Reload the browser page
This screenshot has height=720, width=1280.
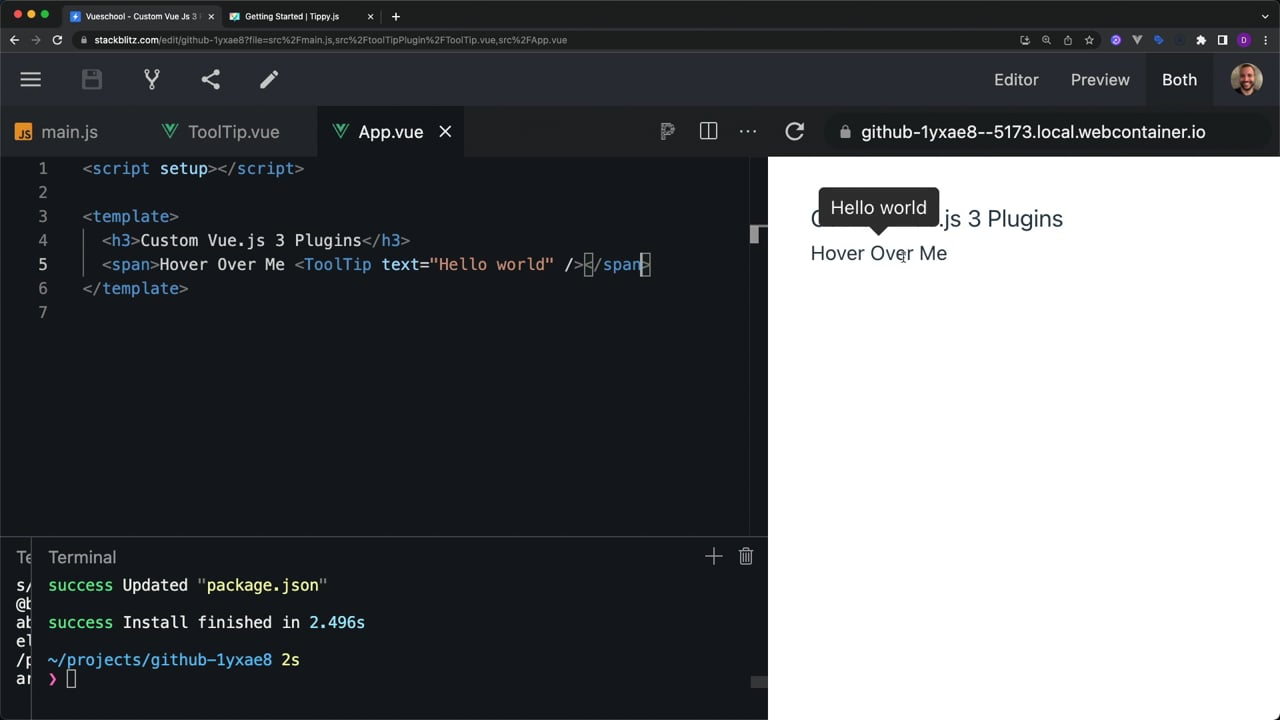57,40
